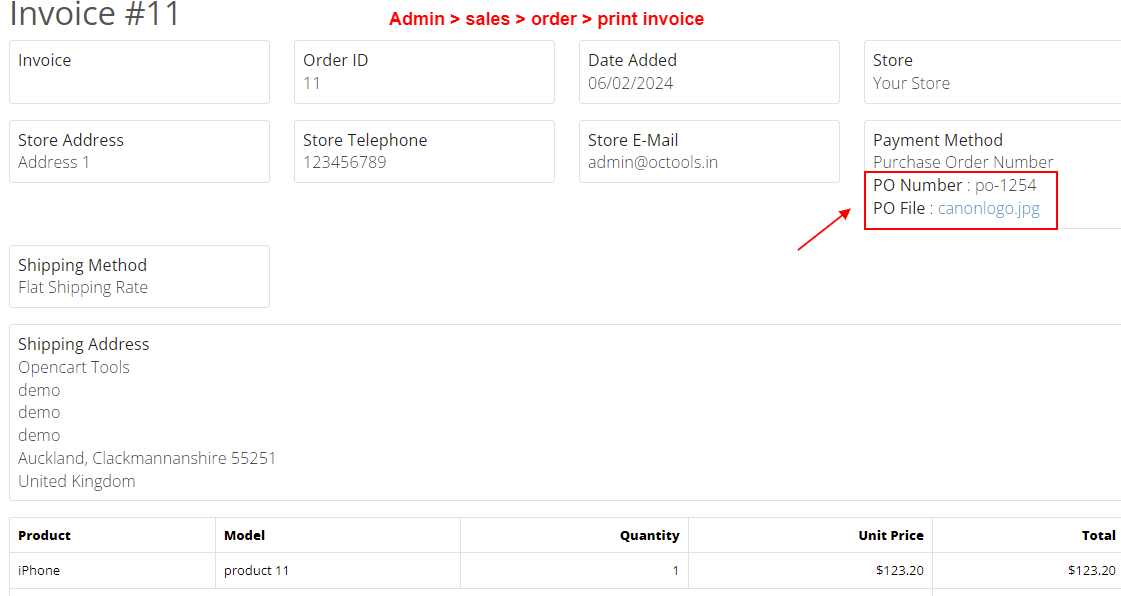Screen dimensions: 1121x596
Task: Click the Invoice #11 heading
Action: tap(94, 14)
